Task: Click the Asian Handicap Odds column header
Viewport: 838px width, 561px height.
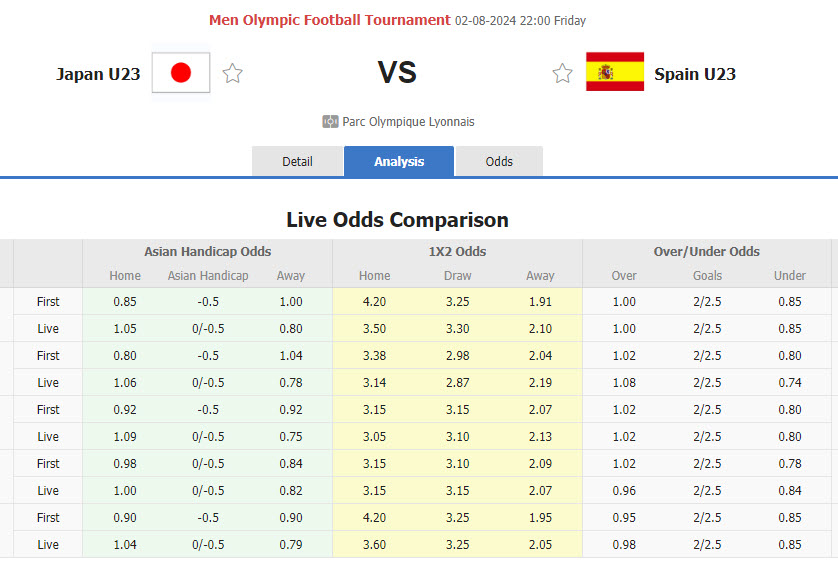Action: coord(207,252)
